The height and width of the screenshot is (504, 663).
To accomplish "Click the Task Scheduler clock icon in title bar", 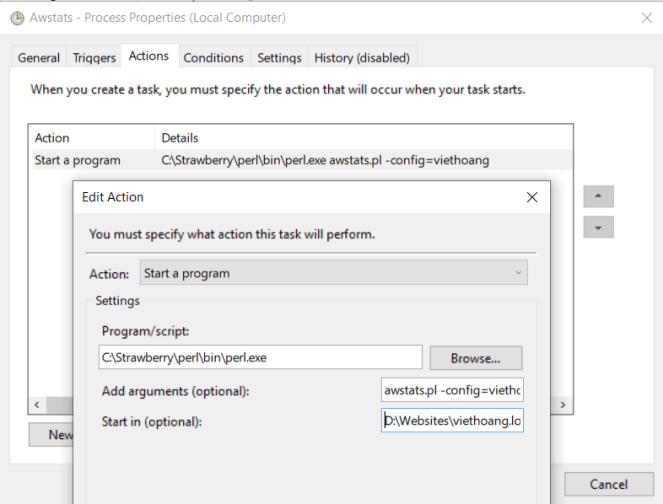I will (x=15, y=18).
